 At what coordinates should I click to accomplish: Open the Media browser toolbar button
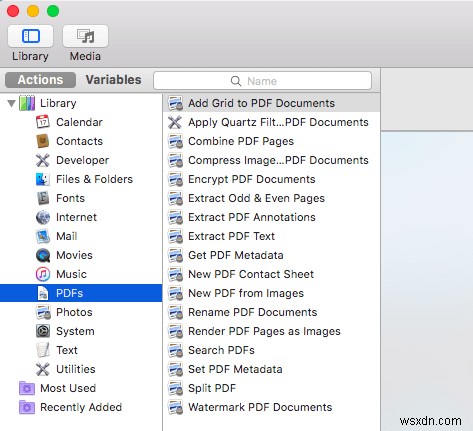pos(85,36)
